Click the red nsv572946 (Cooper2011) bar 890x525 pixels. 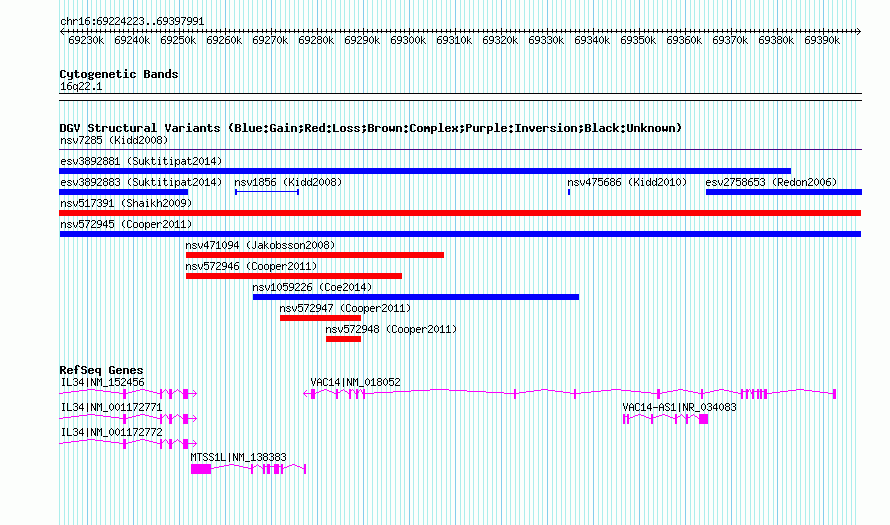pyautogui.click(x=294, y=276)
